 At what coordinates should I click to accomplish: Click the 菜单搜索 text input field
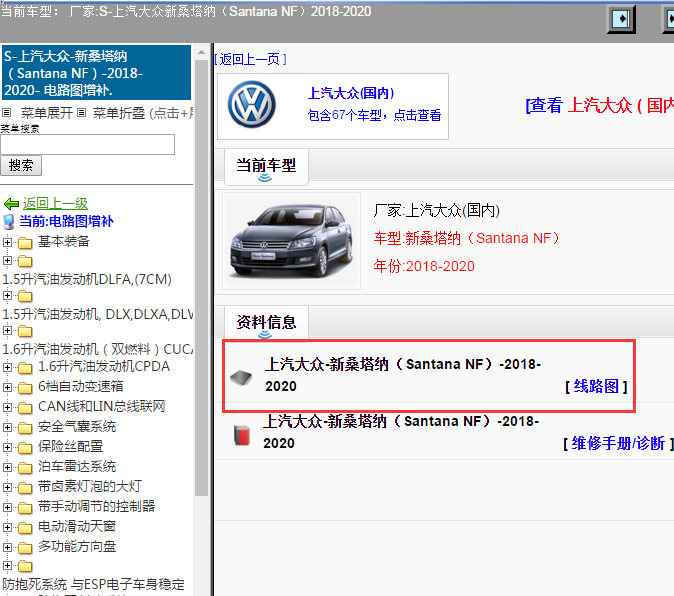click(x=88, y=144)
